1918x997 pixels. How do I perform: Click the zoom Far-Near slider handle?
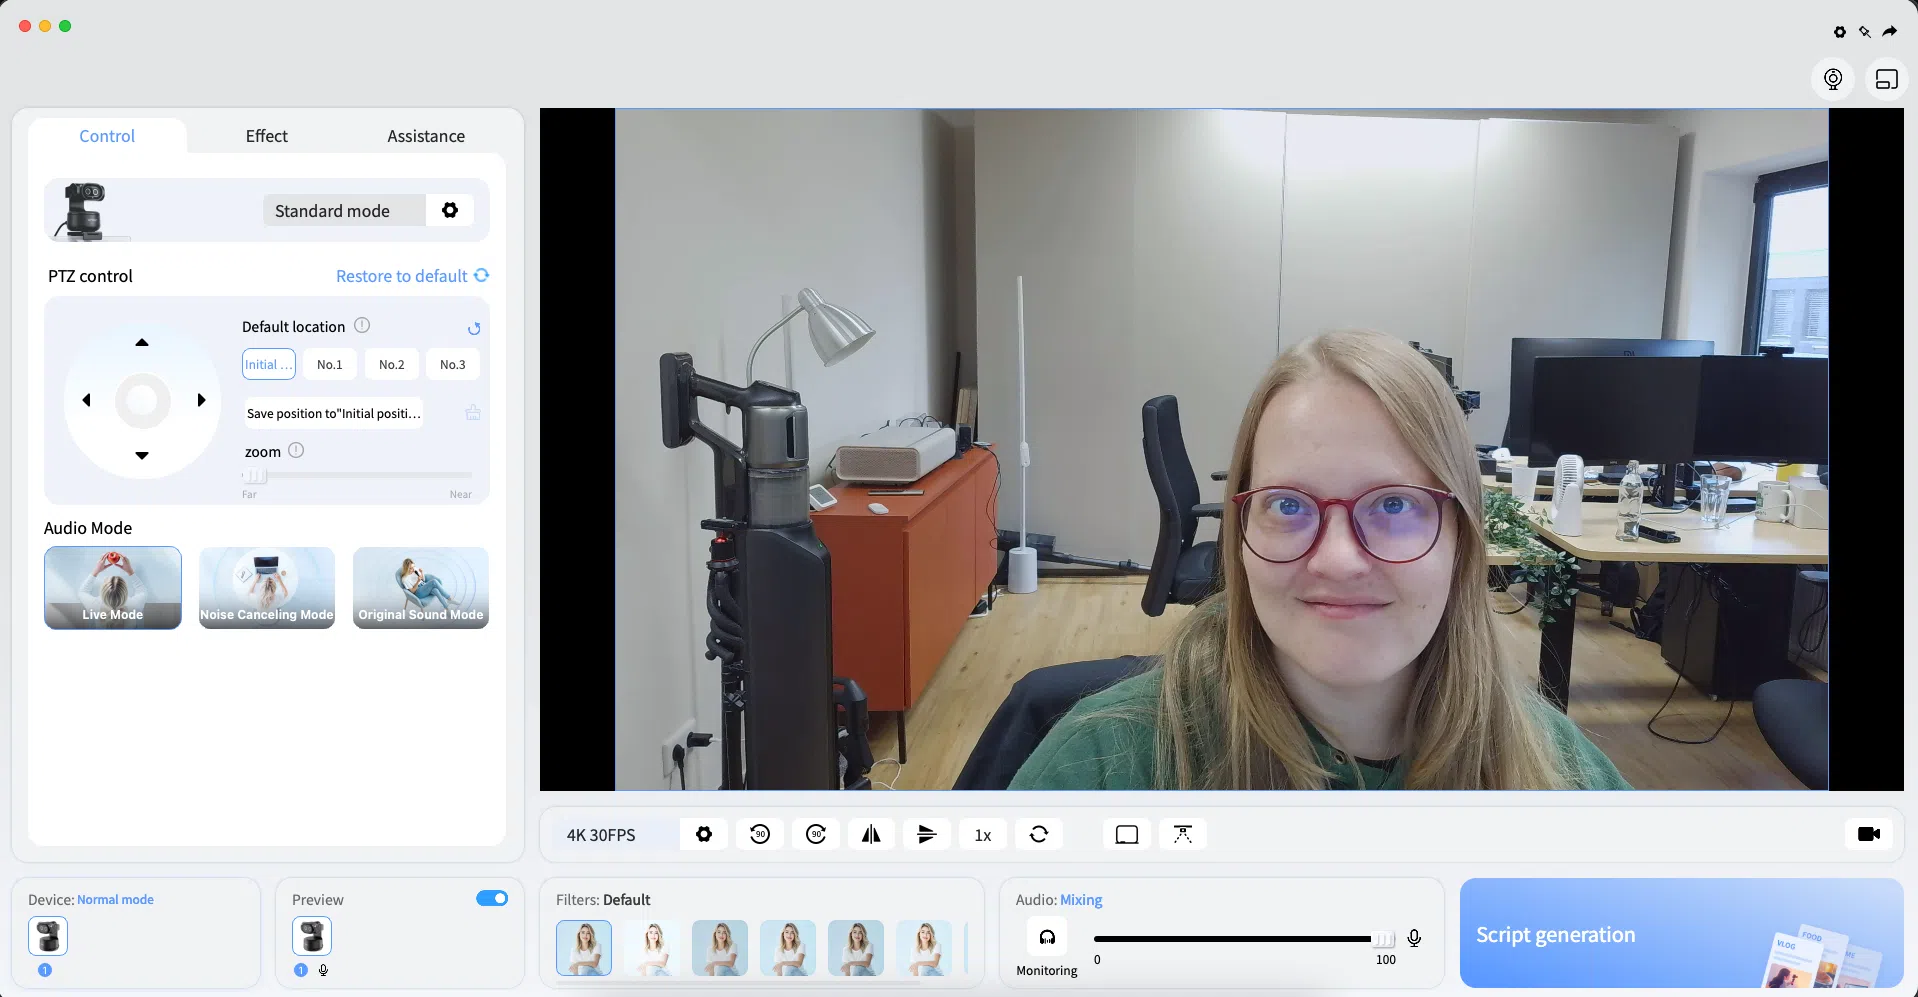click(x=256, y=476)
